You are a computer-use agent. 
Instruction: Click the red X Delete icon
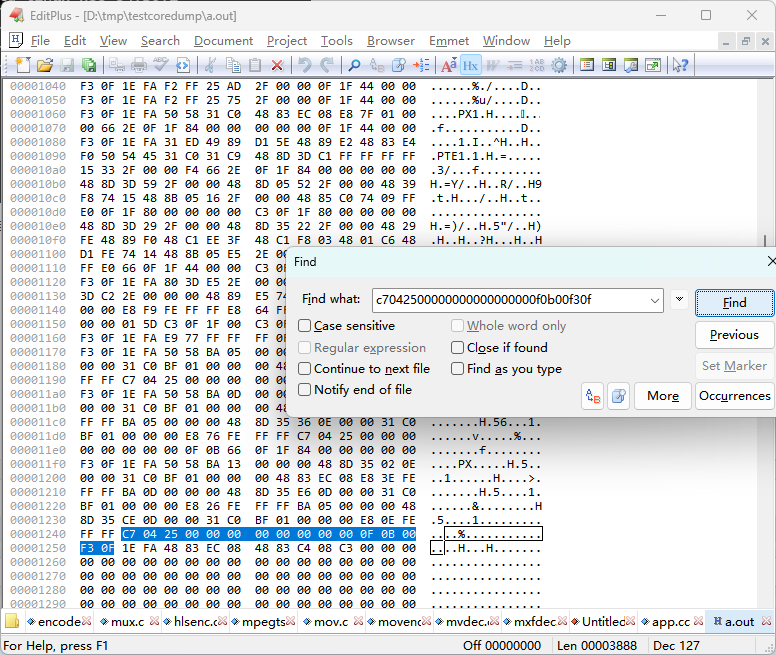pyautogui.click(x=277, y=65)
